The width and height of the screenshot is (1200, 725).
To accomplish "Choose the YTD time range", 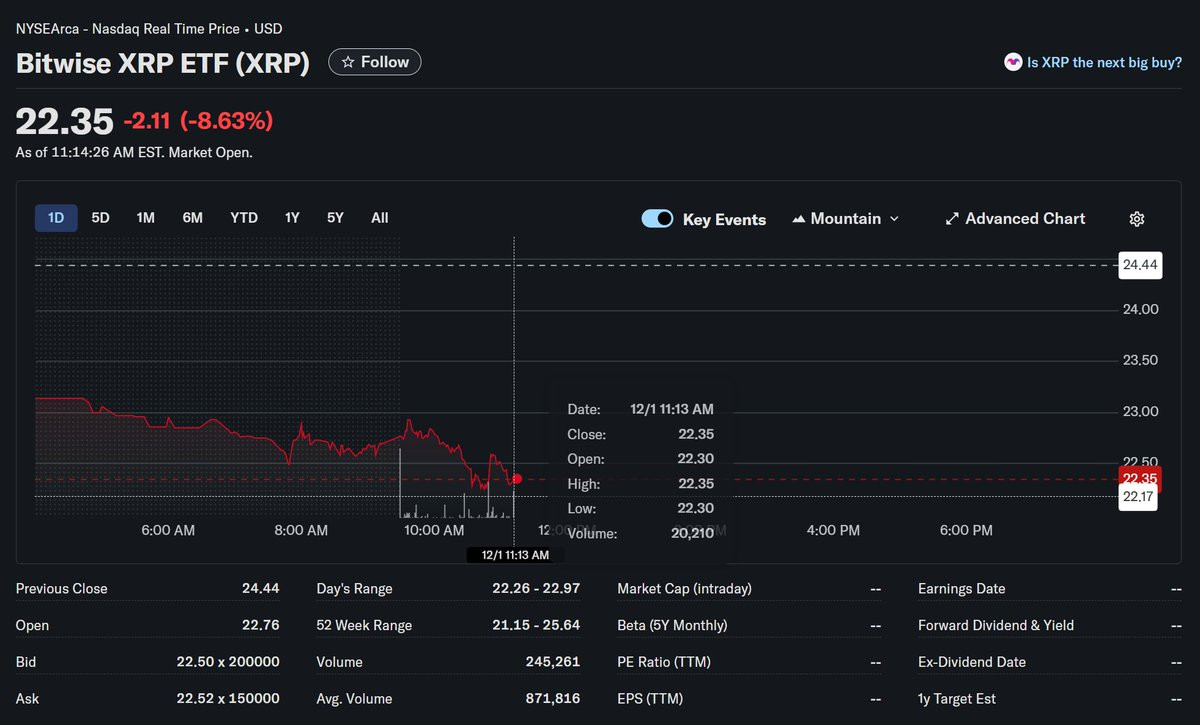I will click(x=244, y=218).
